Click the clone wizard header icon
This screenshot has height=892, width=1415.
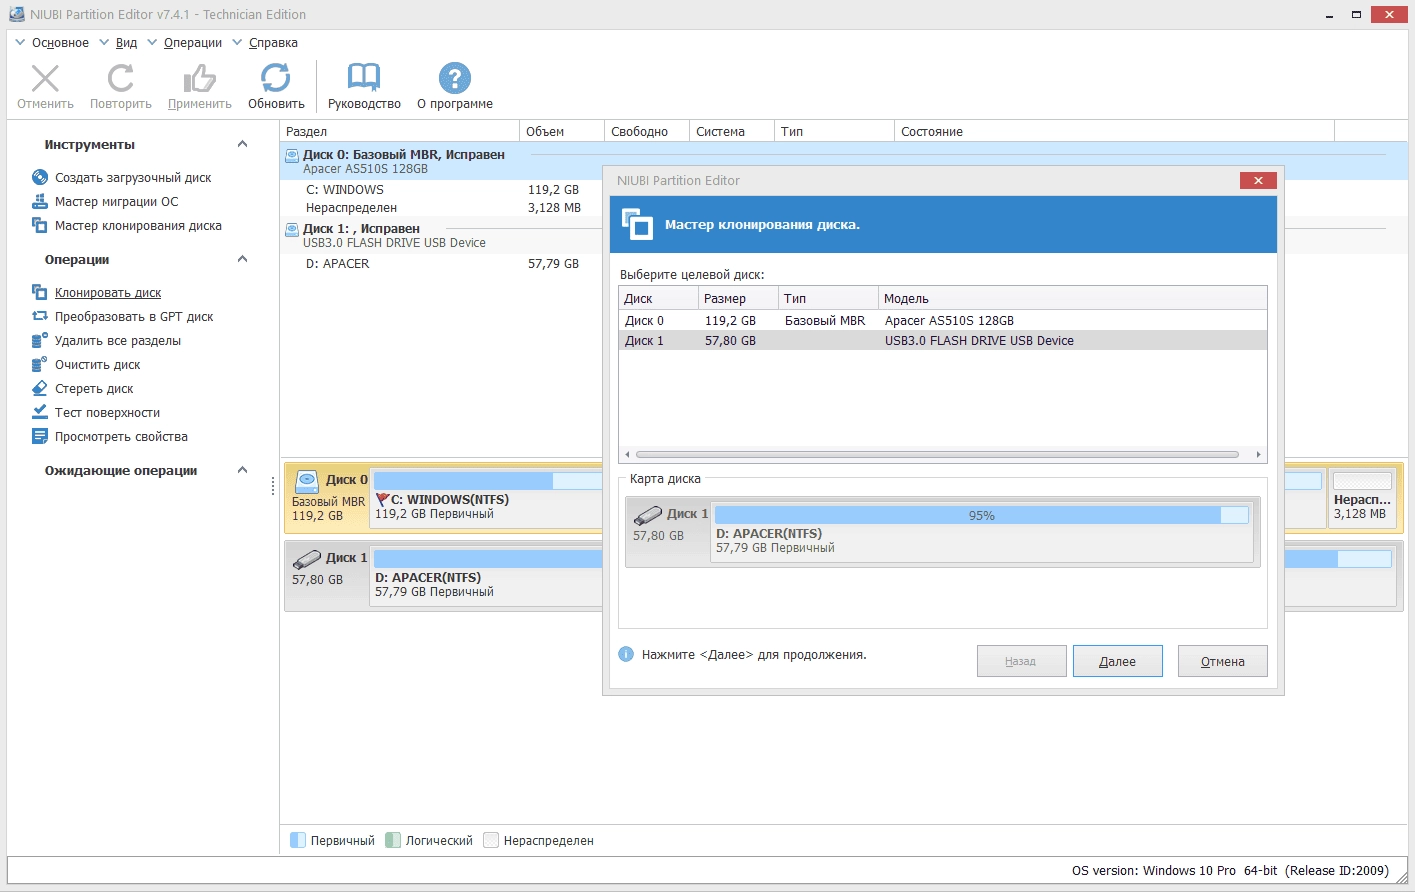637,224
